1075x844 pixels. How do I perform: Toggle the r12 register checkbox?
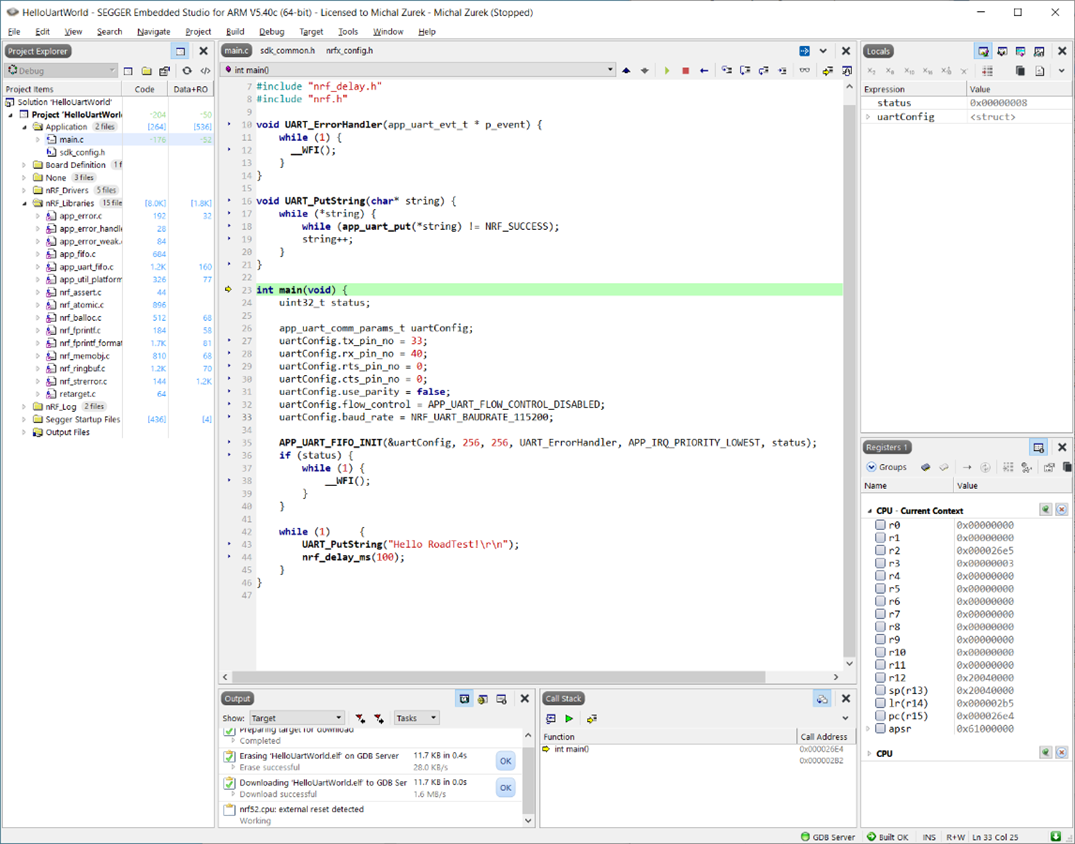pyautogui.click(x=881, y=678)
